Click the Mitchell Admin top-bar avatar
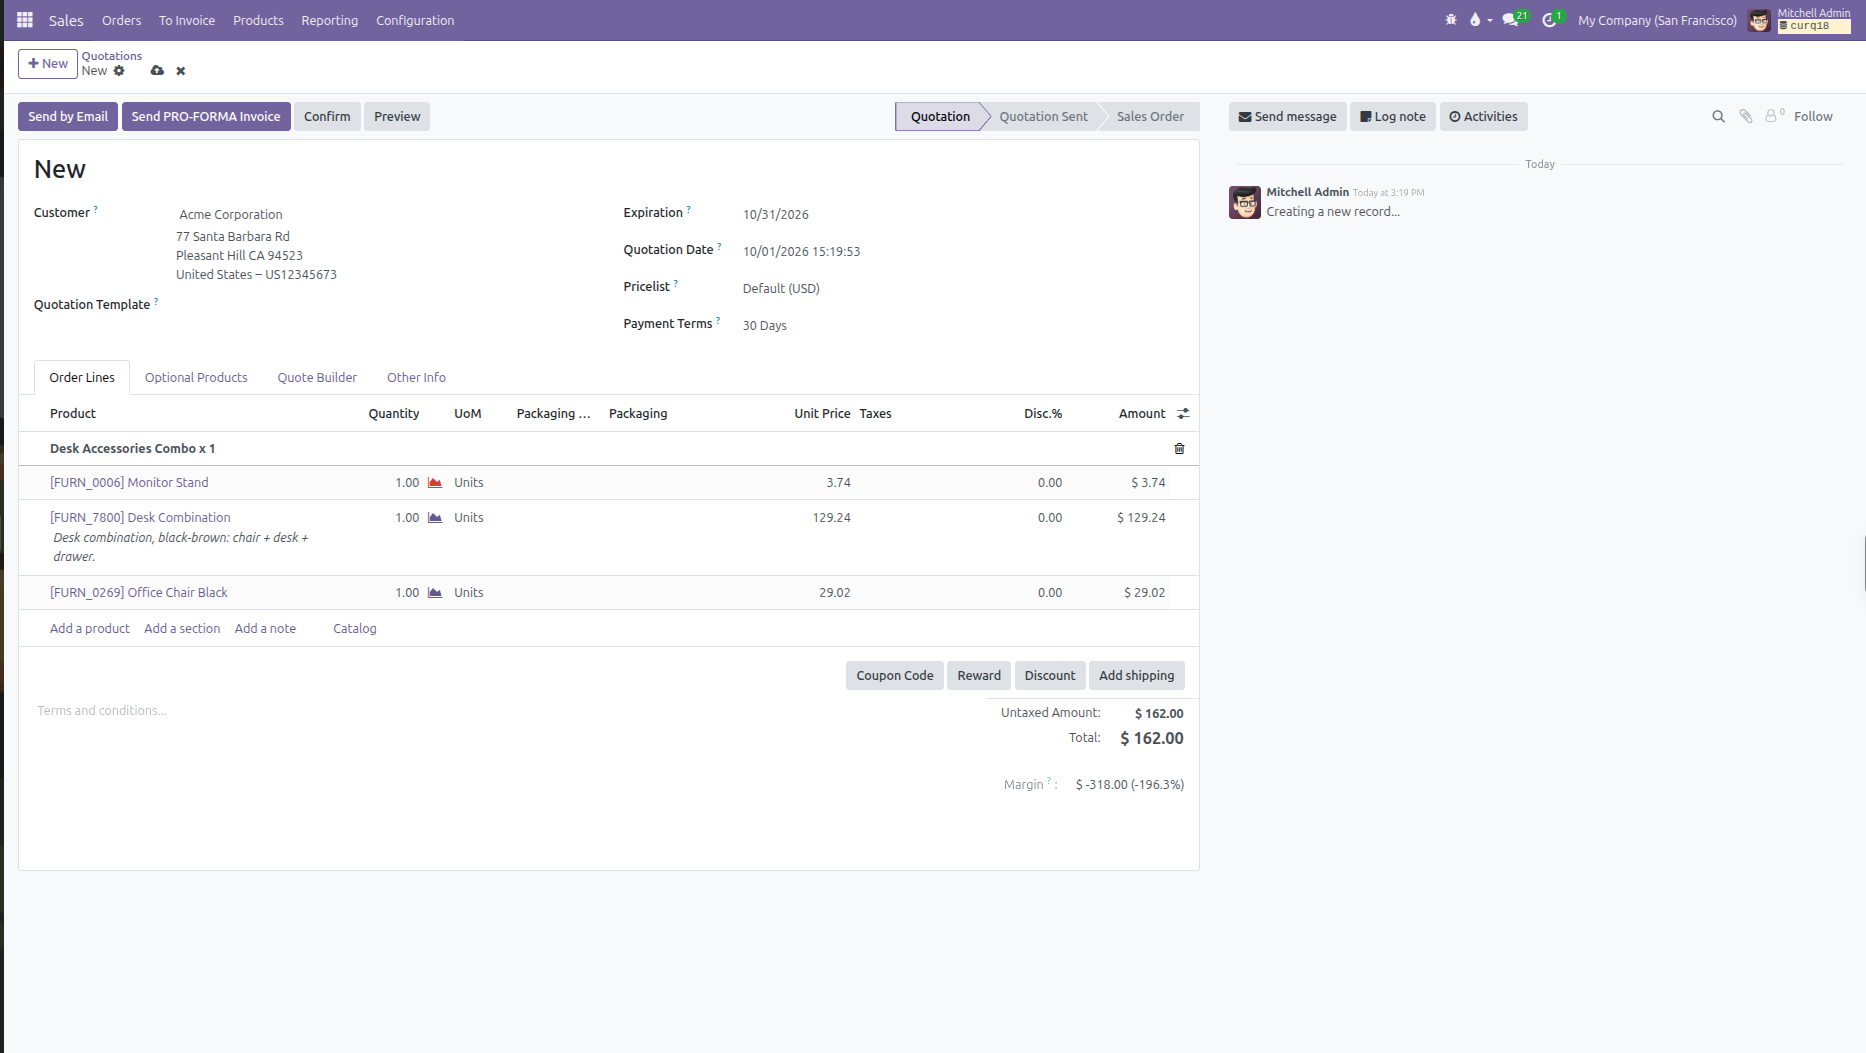The width and height of the screenshot is (1866, 1053). (x=1759, y=20)
